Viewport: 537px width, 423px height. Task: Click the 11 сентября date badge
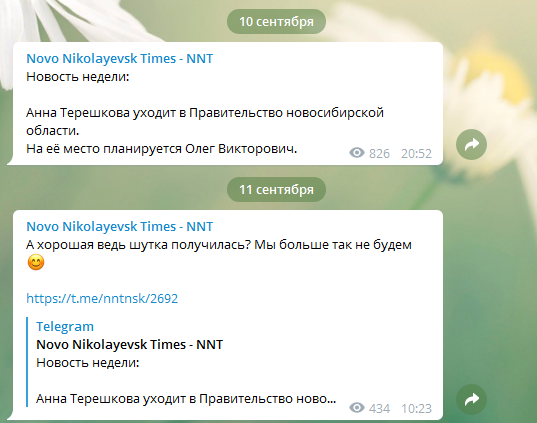(x=276, y=189)
